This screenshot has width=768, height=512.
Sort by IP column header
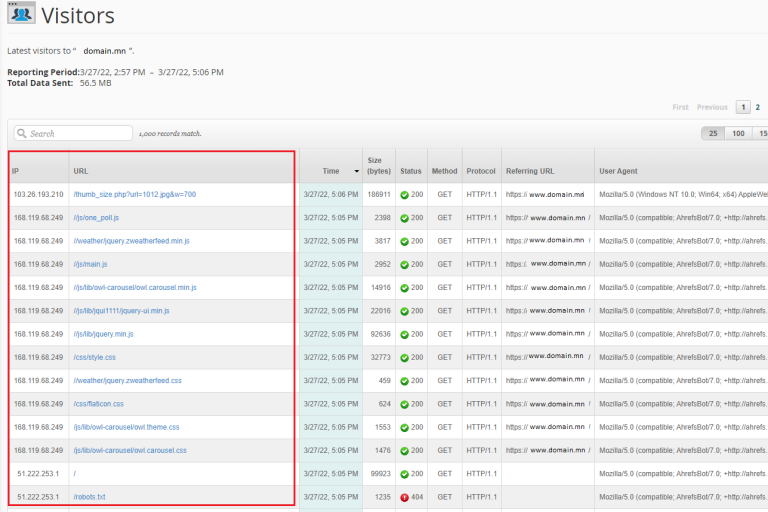[15, 171]
